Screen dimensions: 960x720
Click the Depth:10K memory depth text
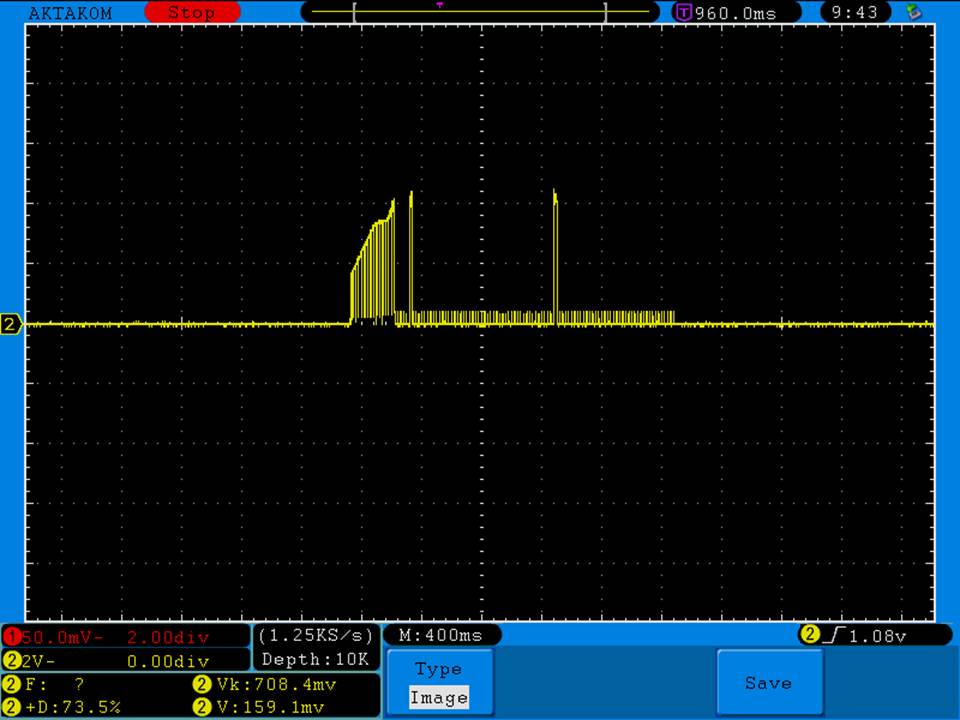[x=315, y=659]
